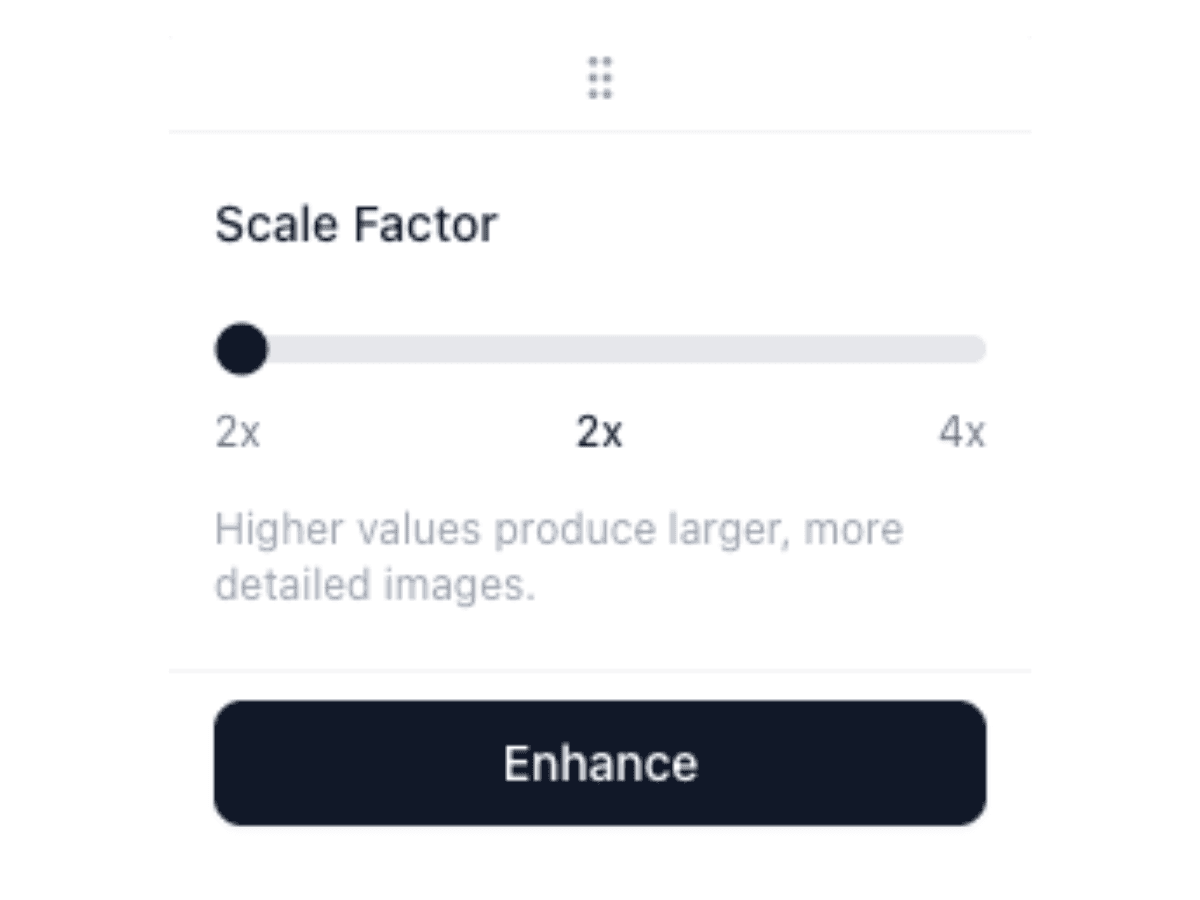The width and height of the screenshot is (1200, 900).
Task: Click the middle of the slider track
Action: click(x=600, y=349)
